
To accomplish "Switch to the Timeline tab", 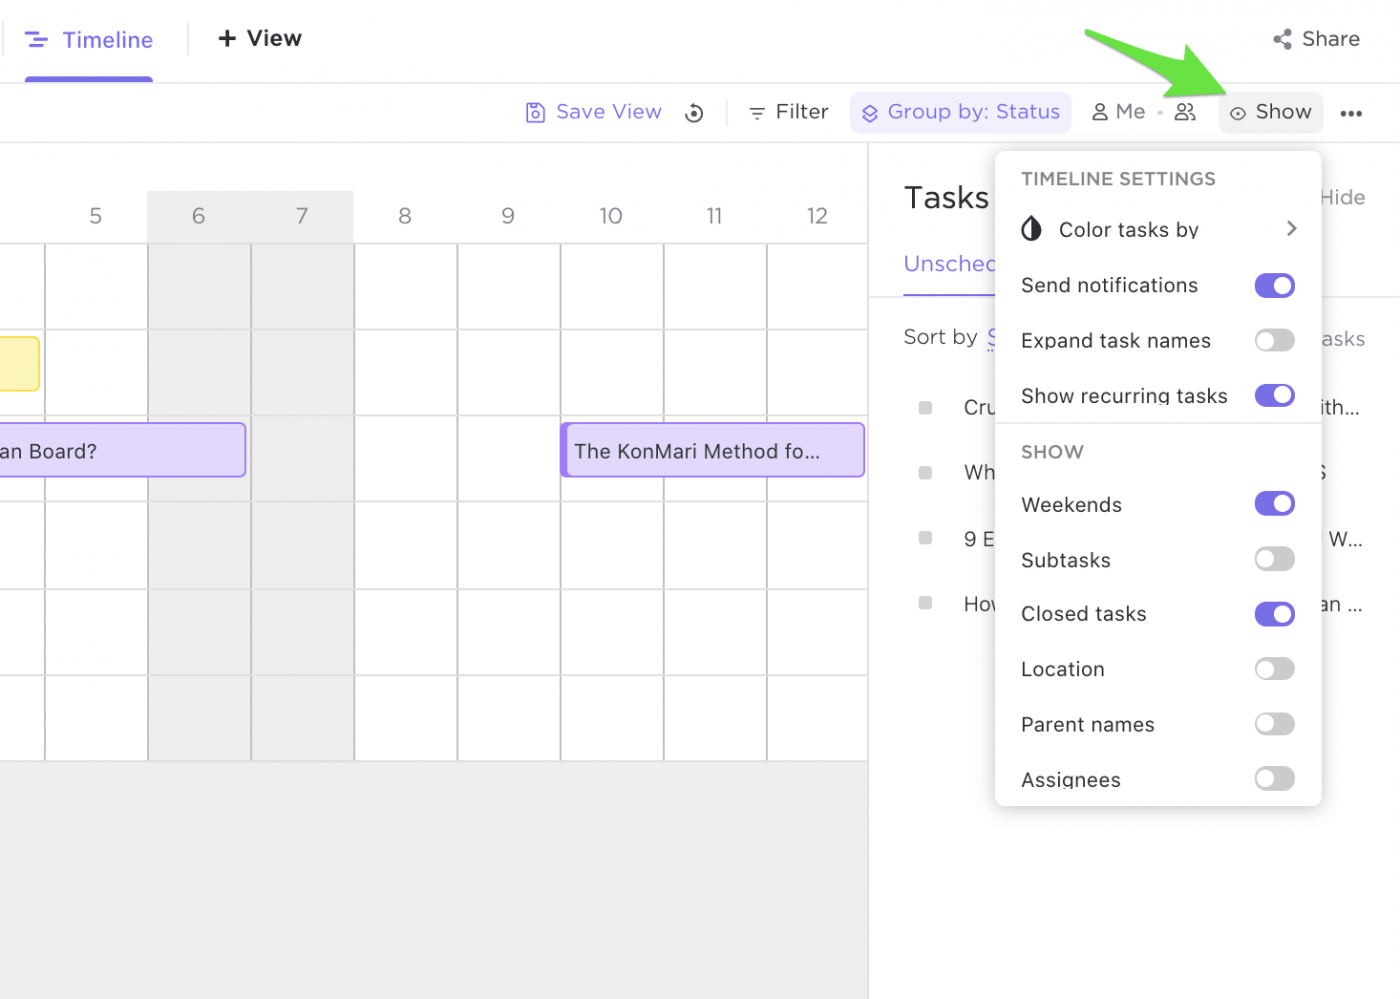I will (x=89, y=40).
